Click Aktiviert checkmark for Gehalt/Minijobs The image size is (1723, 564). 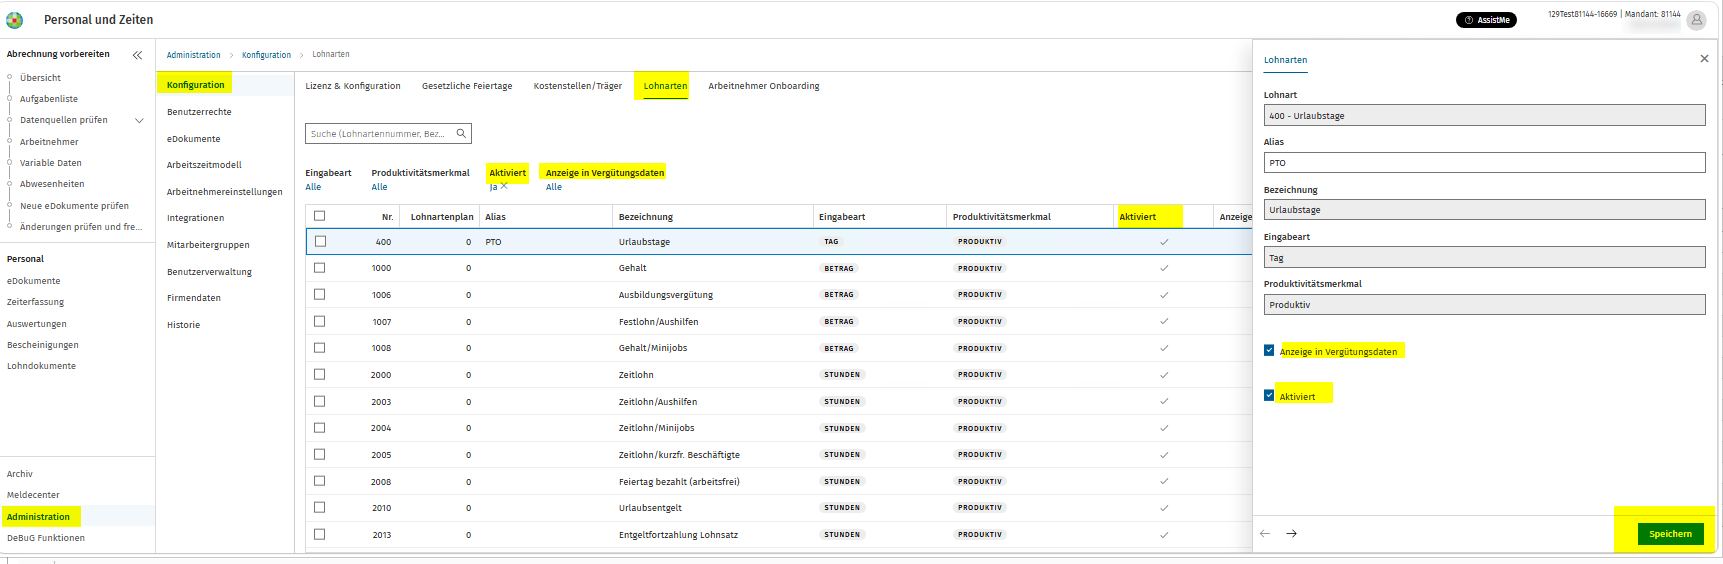tap(1164, 348)
